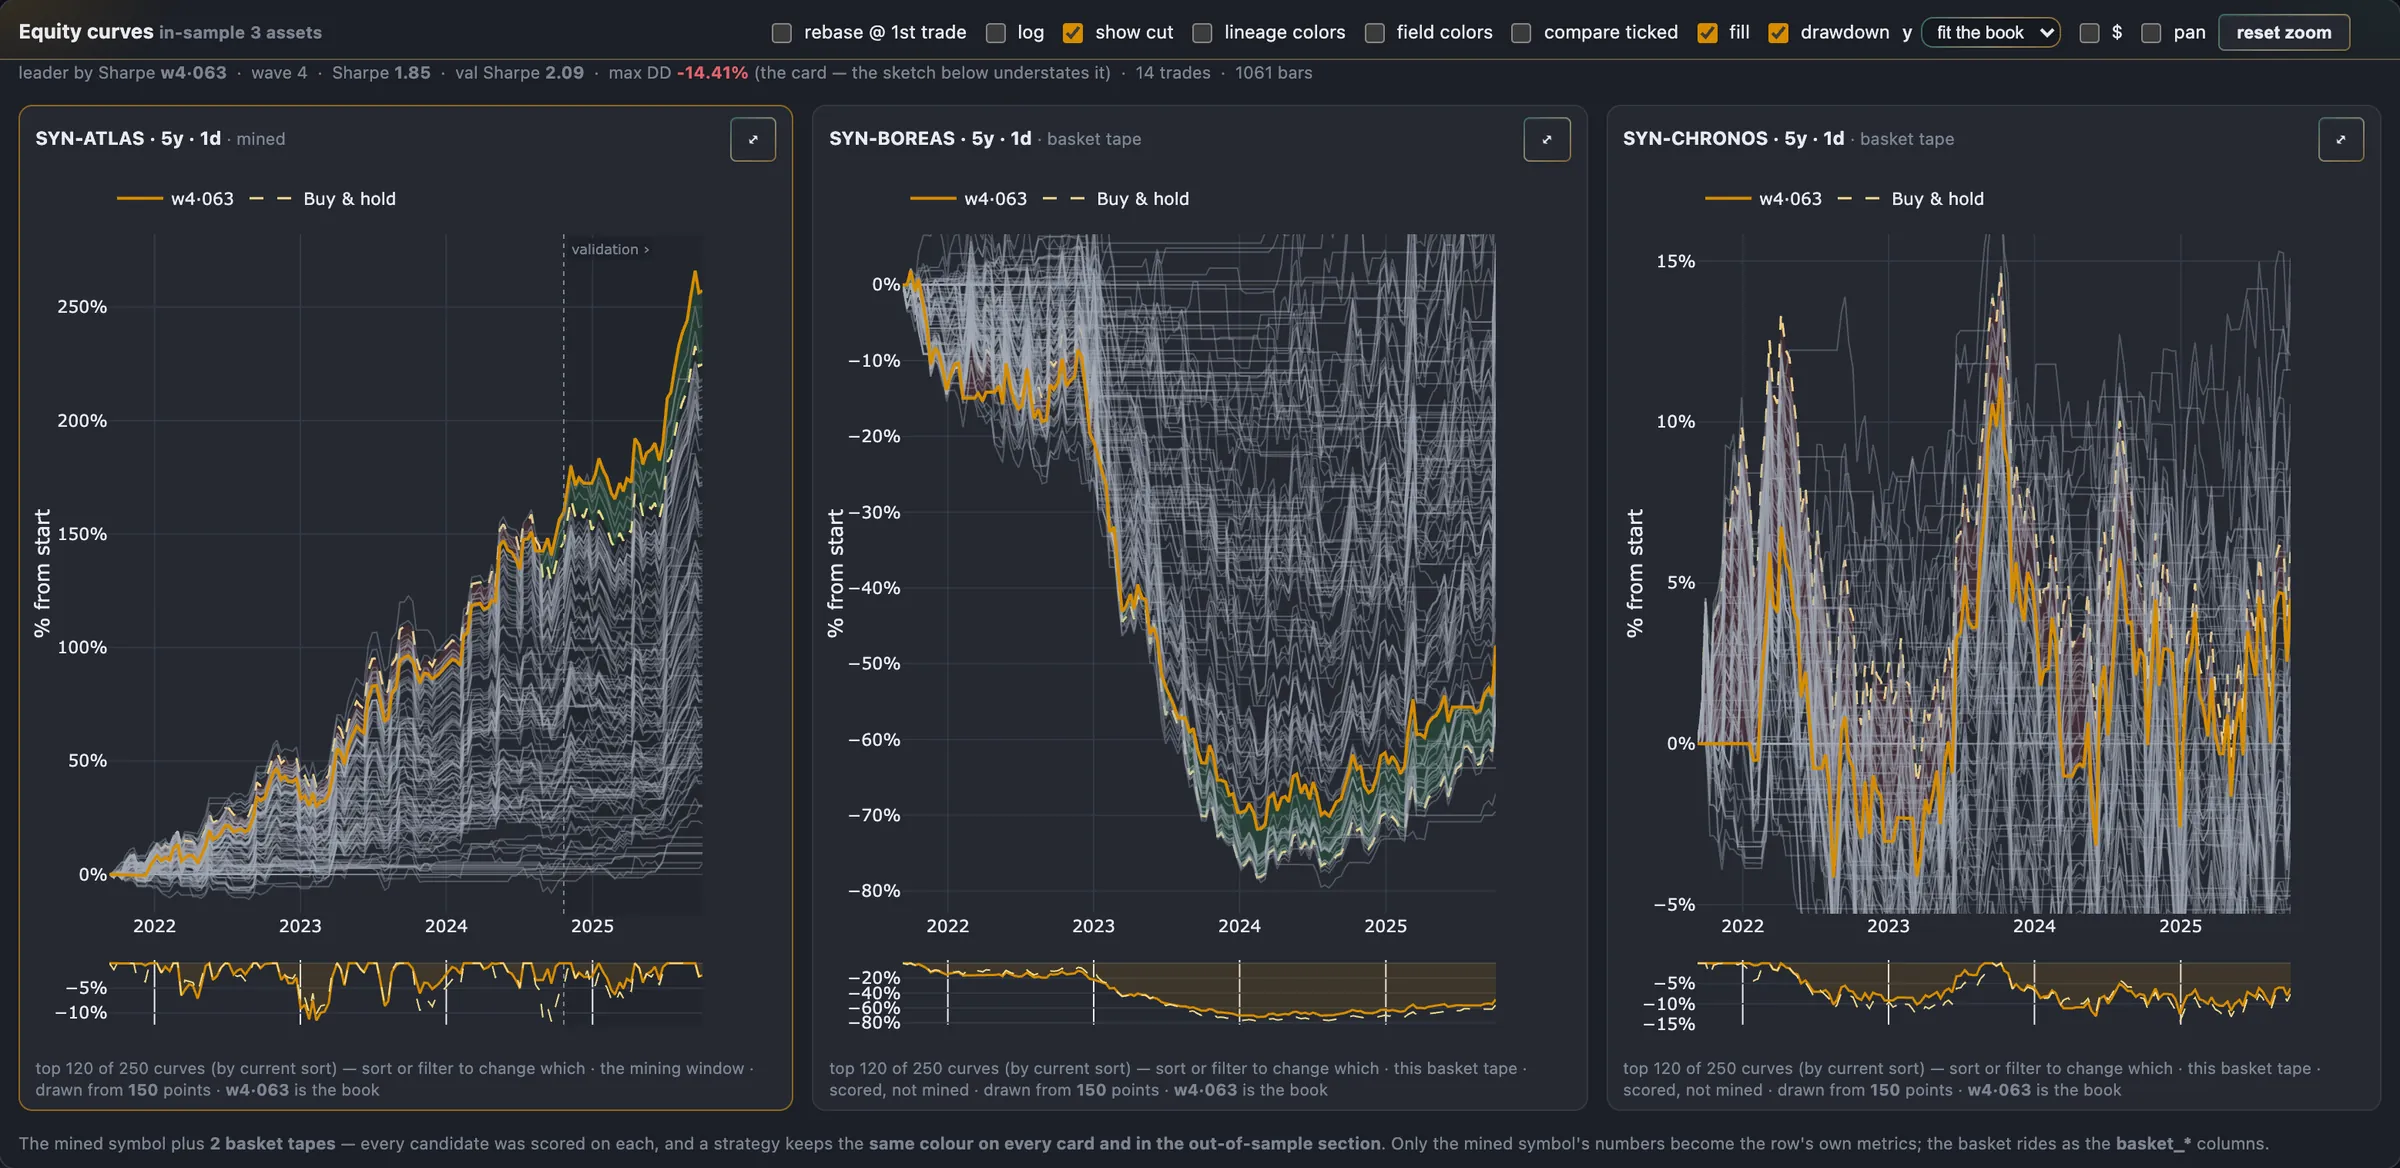
Task: Toggle w4·063 legend entry in SYN-ATLAS
Action: pyautogui.click(x=175, y=199)
